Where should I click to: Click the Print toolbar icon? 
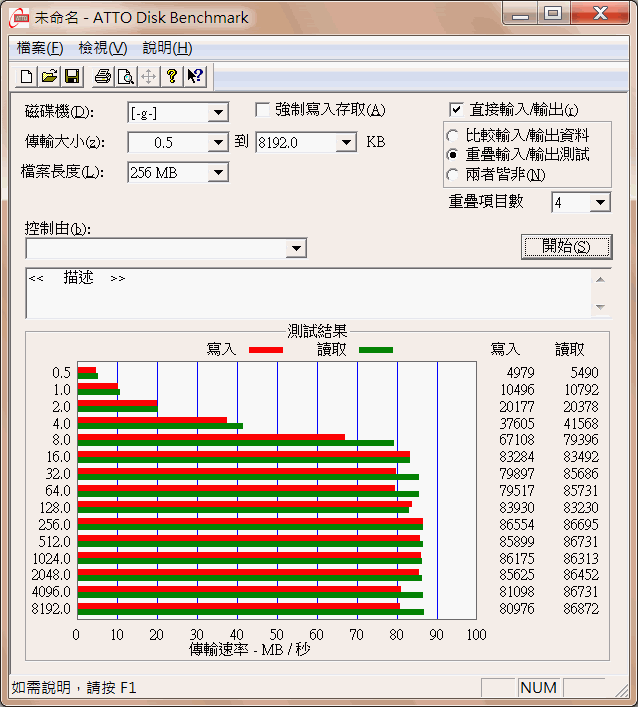click(x=103, y=76)
